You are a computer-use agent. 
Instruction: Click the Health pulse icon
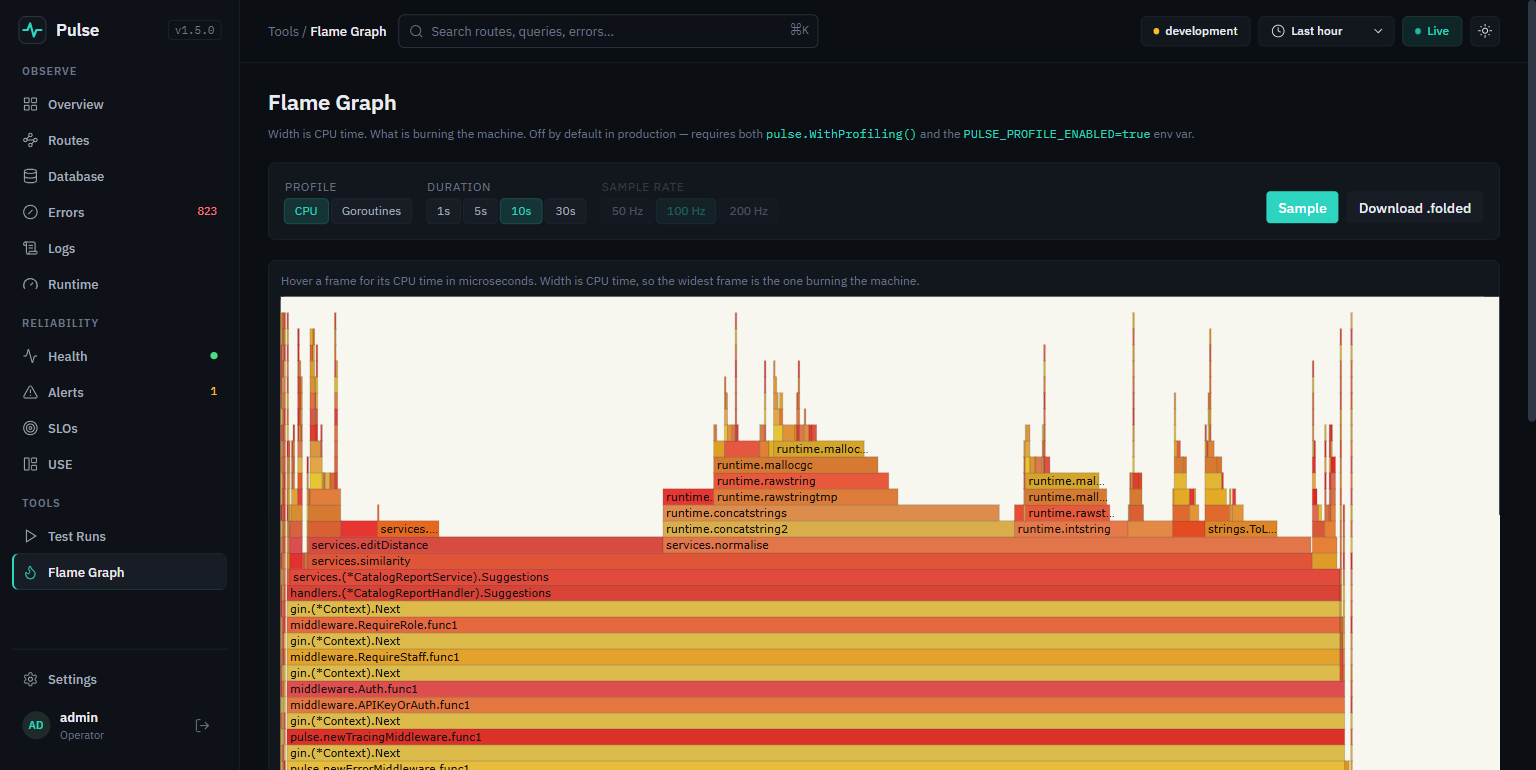(30, 356)
